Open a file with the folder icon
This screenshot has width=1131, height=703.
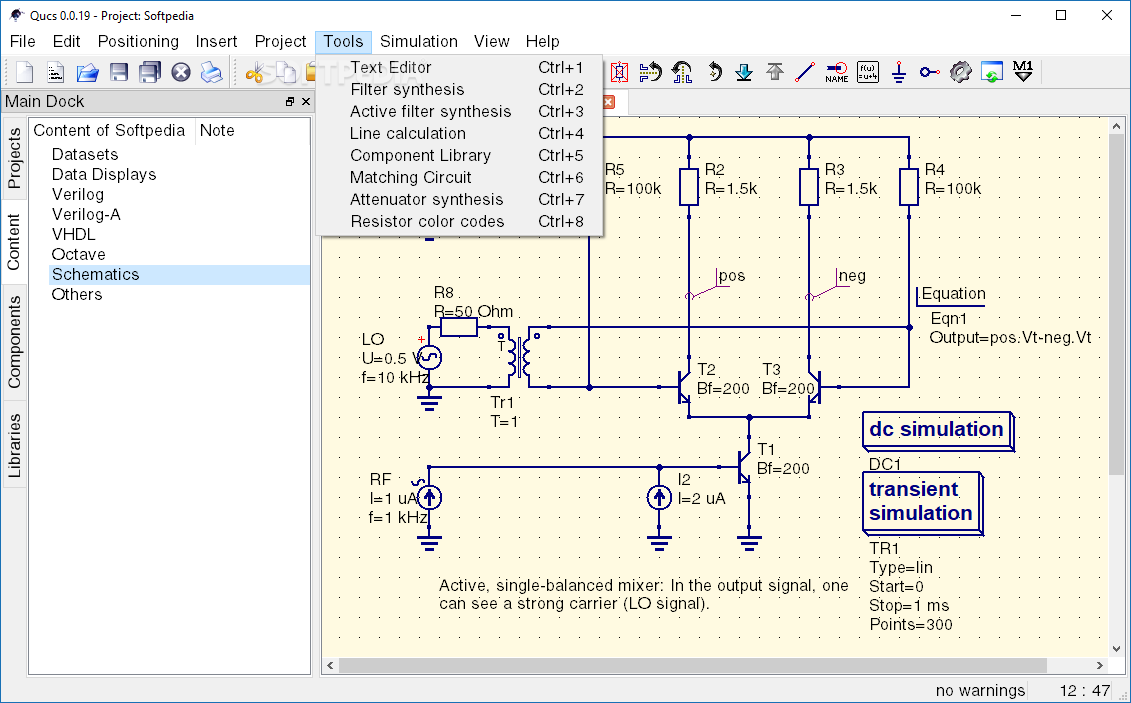coord(87,72)
